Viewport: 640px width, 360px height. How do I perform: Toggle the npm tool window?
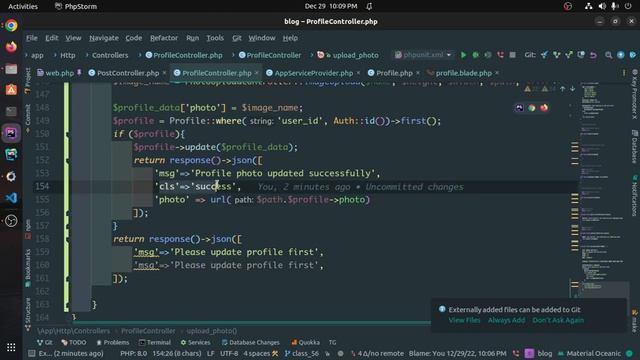click(28, 229)
